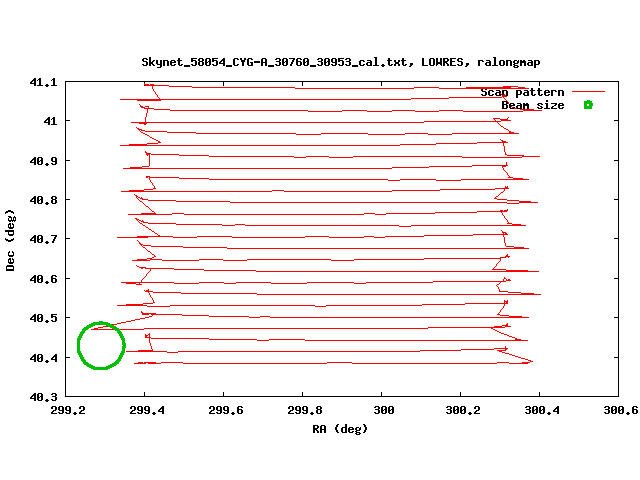
Task: Click the 300.2 RA tick label
Action: pos(463,410)
